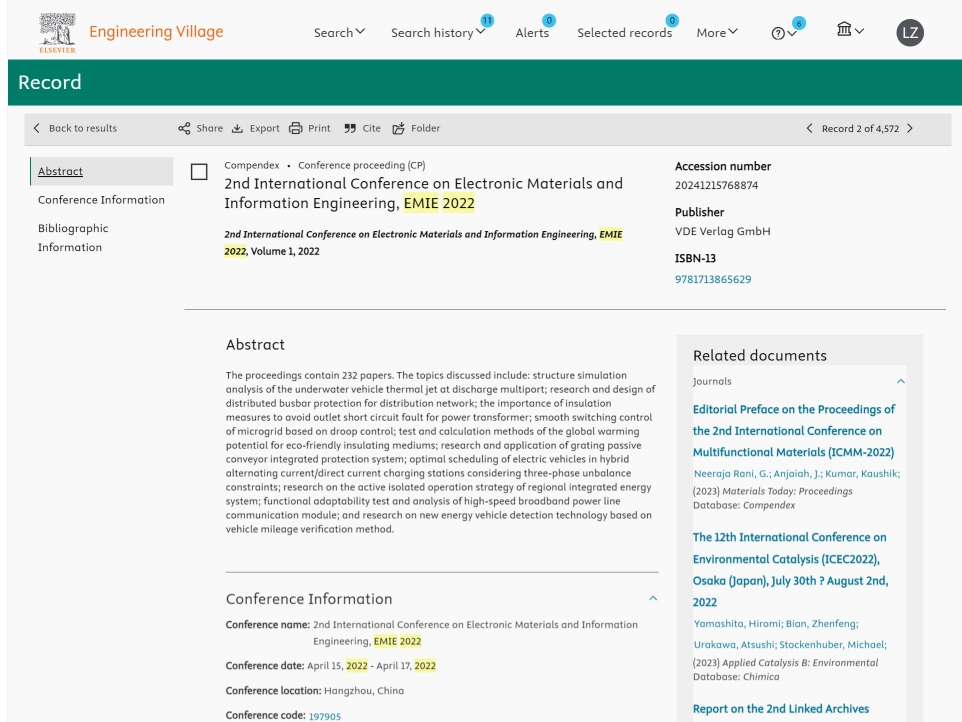Go to previous record arrow

point(810,128)
